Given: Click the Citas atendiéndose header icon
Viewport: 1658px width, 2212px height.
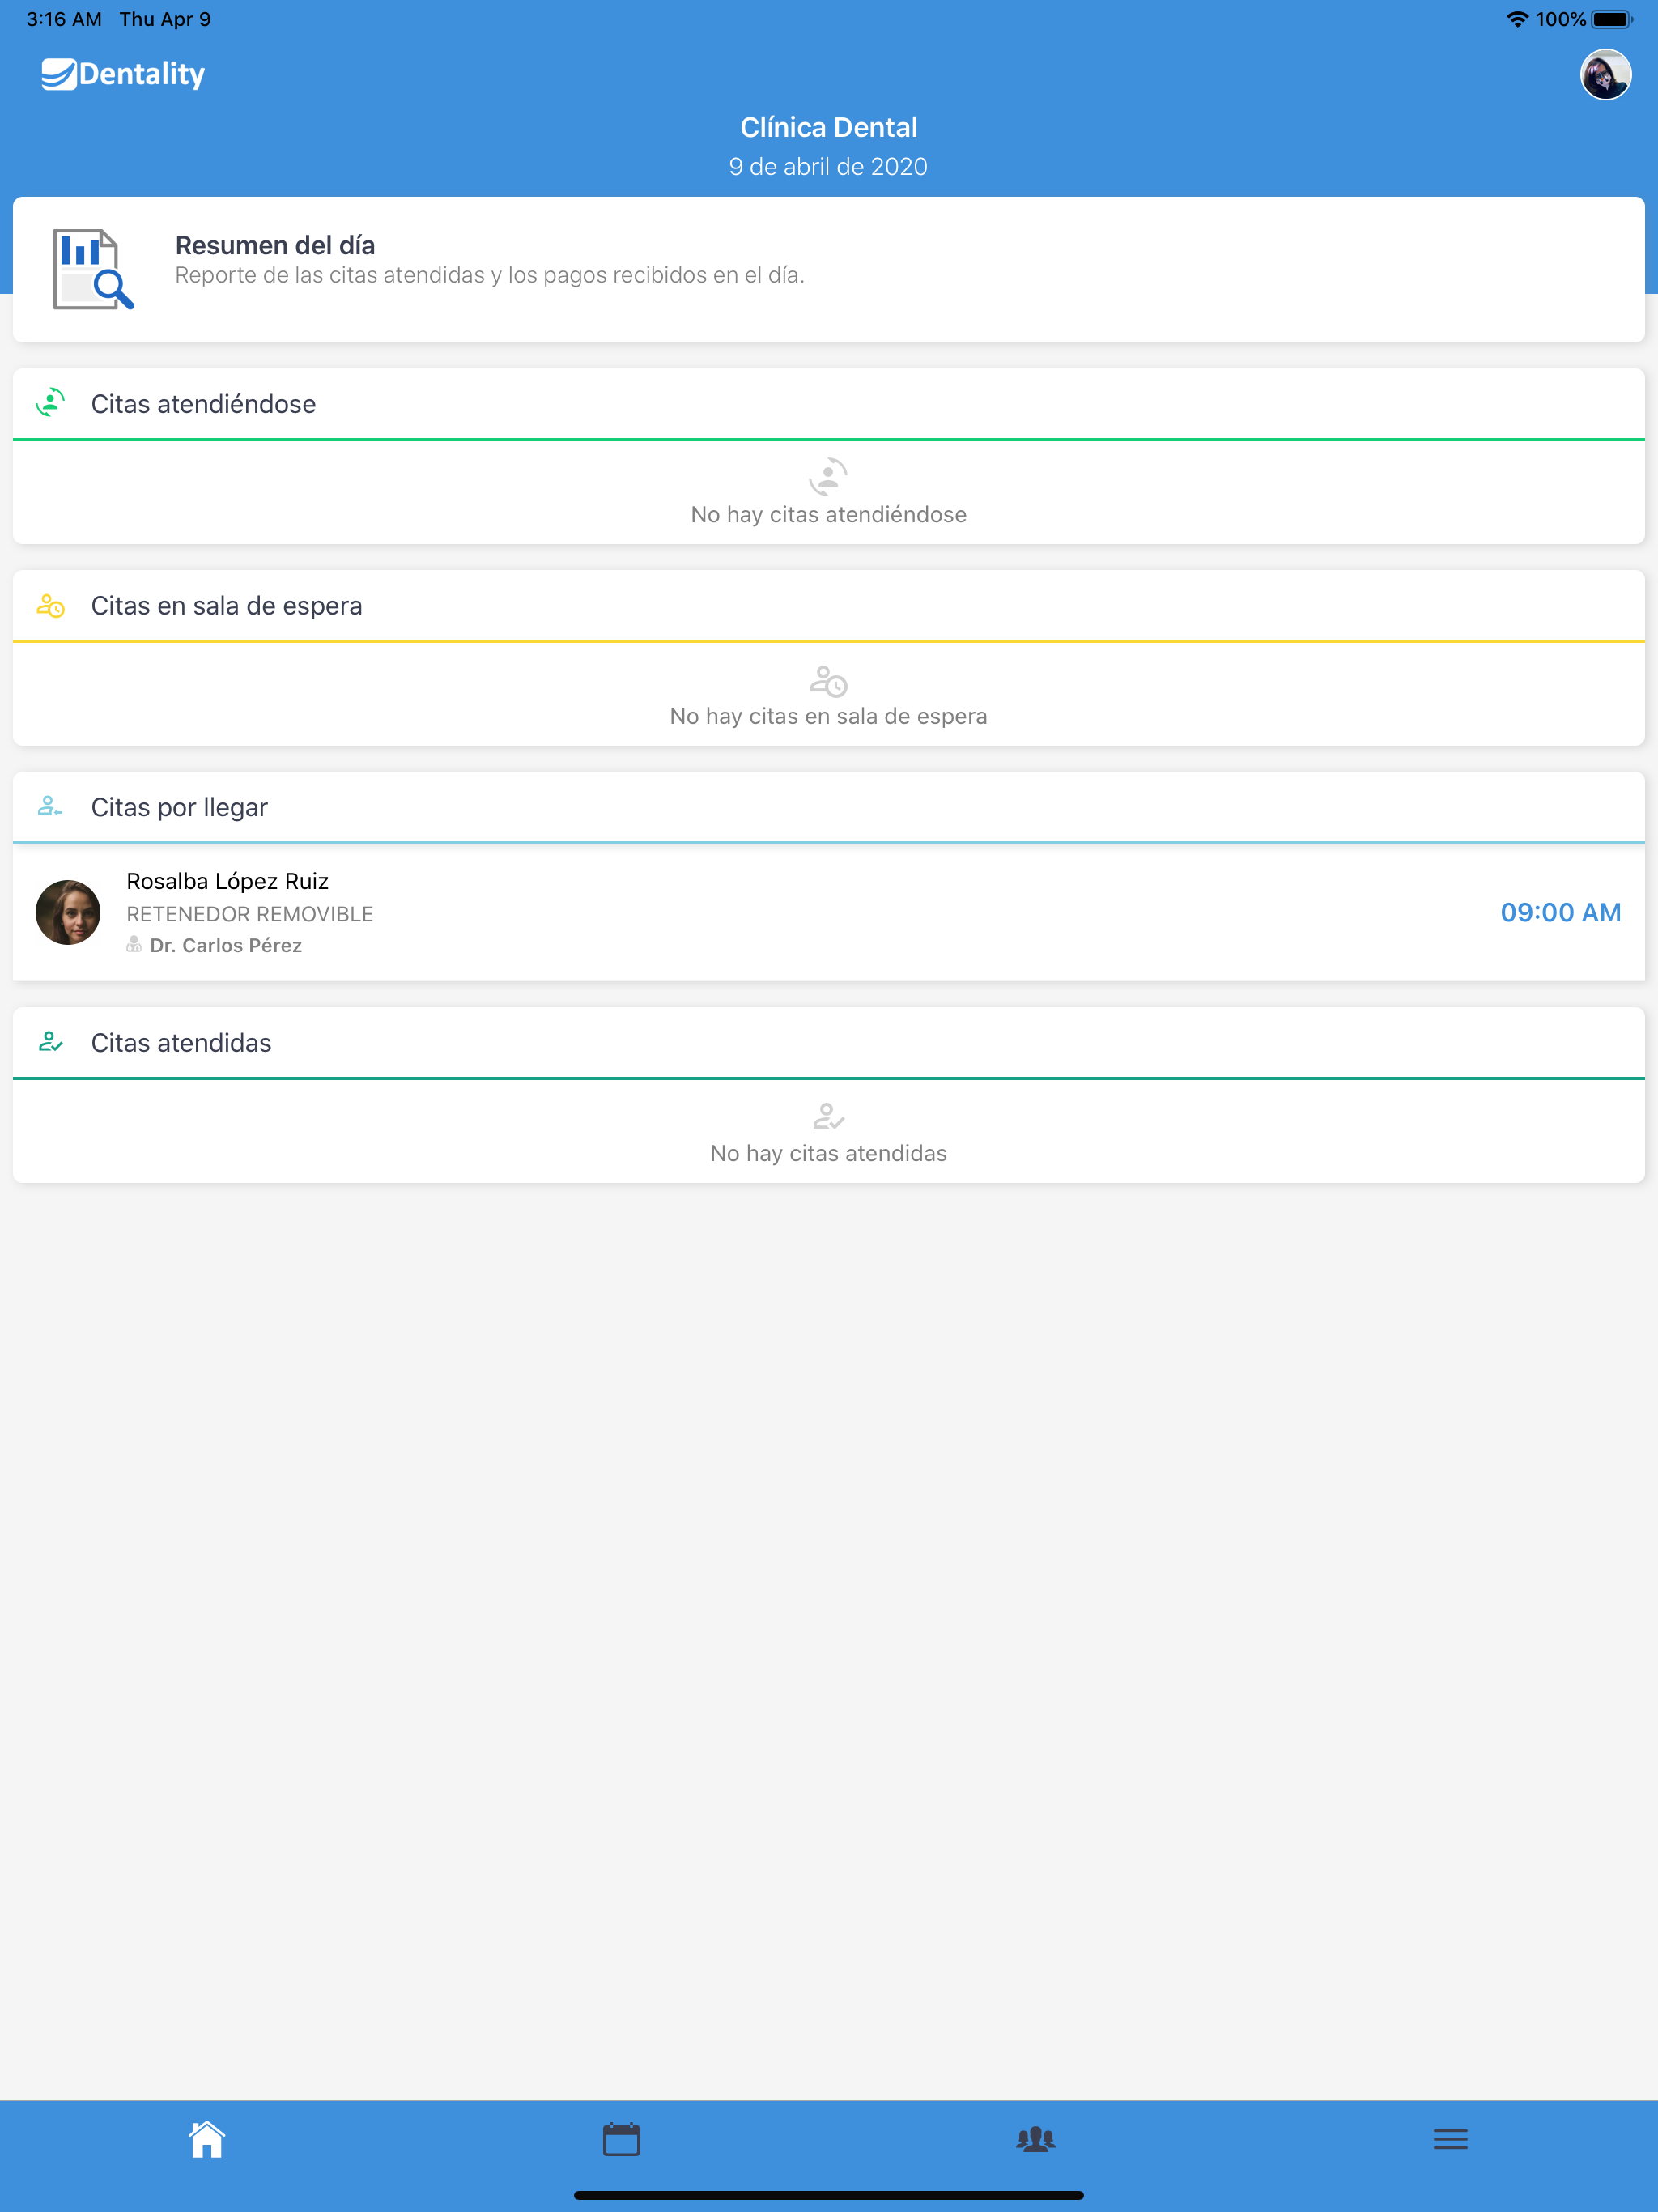Looking at the screenshot, I should [x=50, y=403].
